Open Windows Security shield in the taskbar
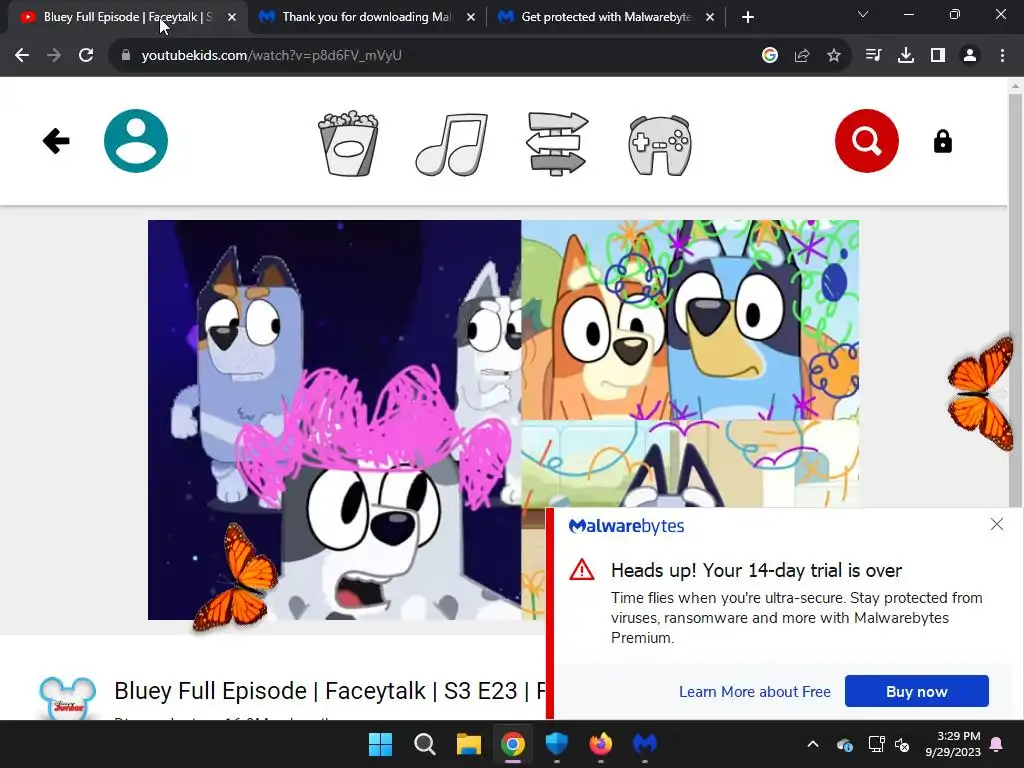The width and height of the screenshot is (1024, 768). click(556, 744)
